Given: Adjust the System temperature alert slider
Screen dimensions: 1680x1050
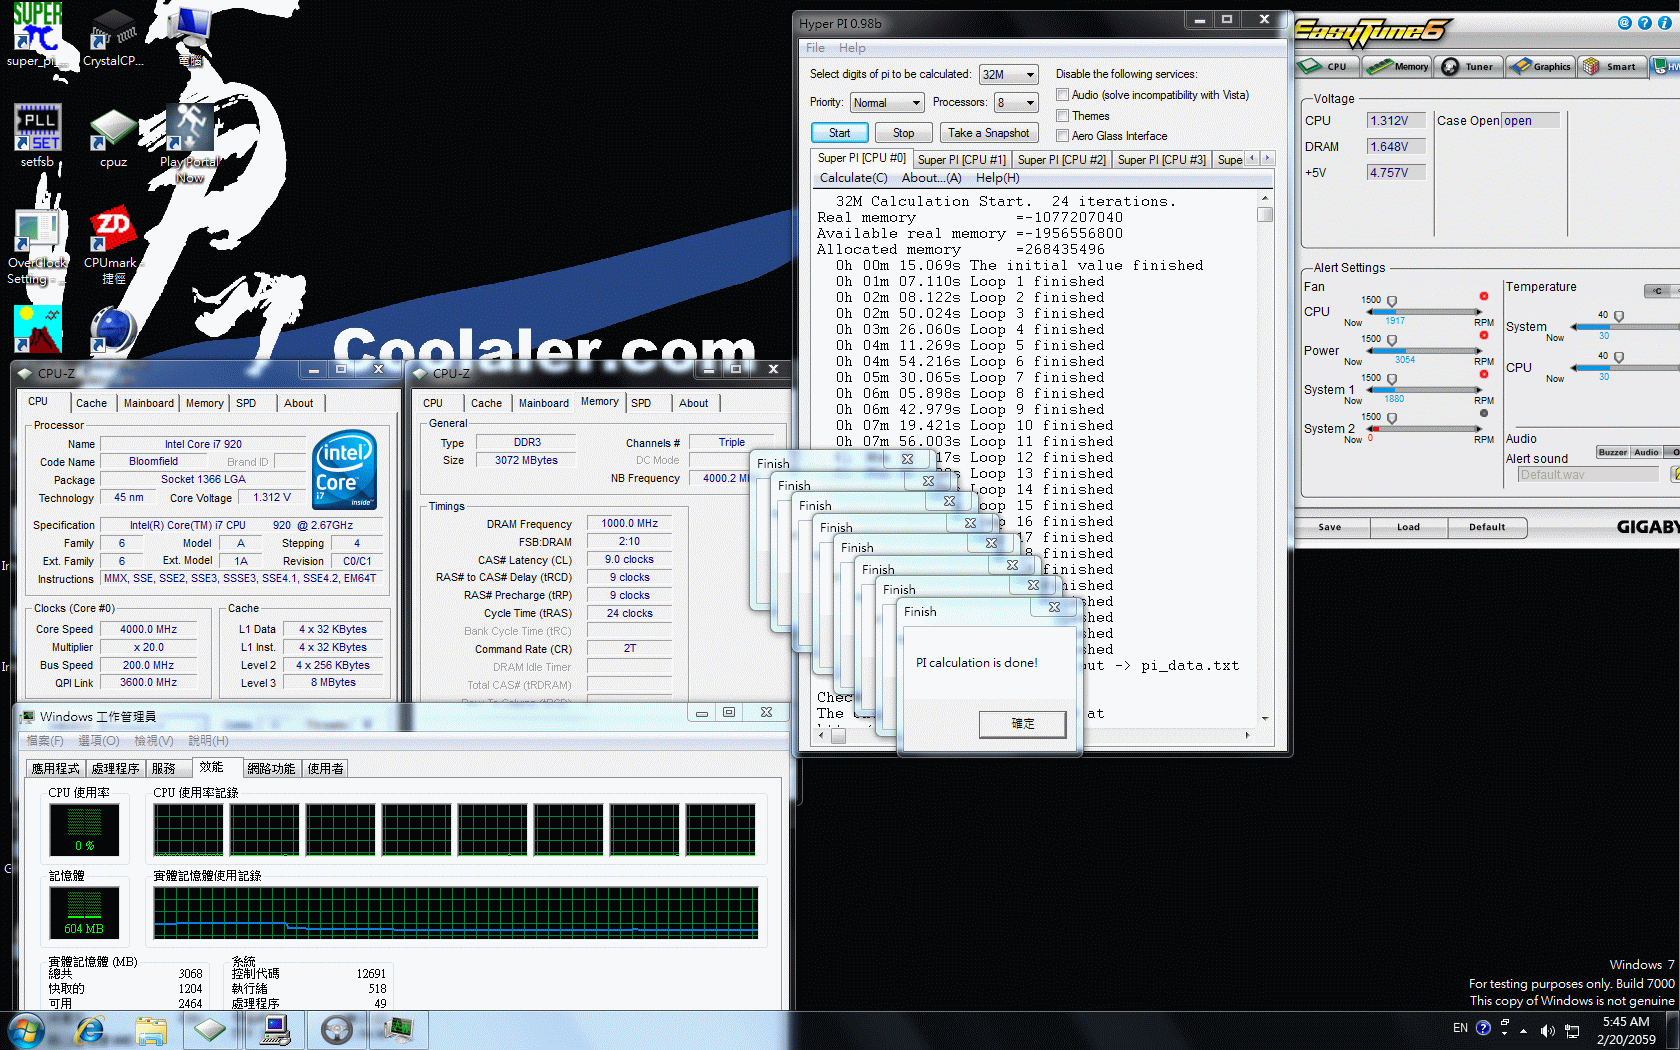Looking at the screenshot, I should tap(1619, 316).
